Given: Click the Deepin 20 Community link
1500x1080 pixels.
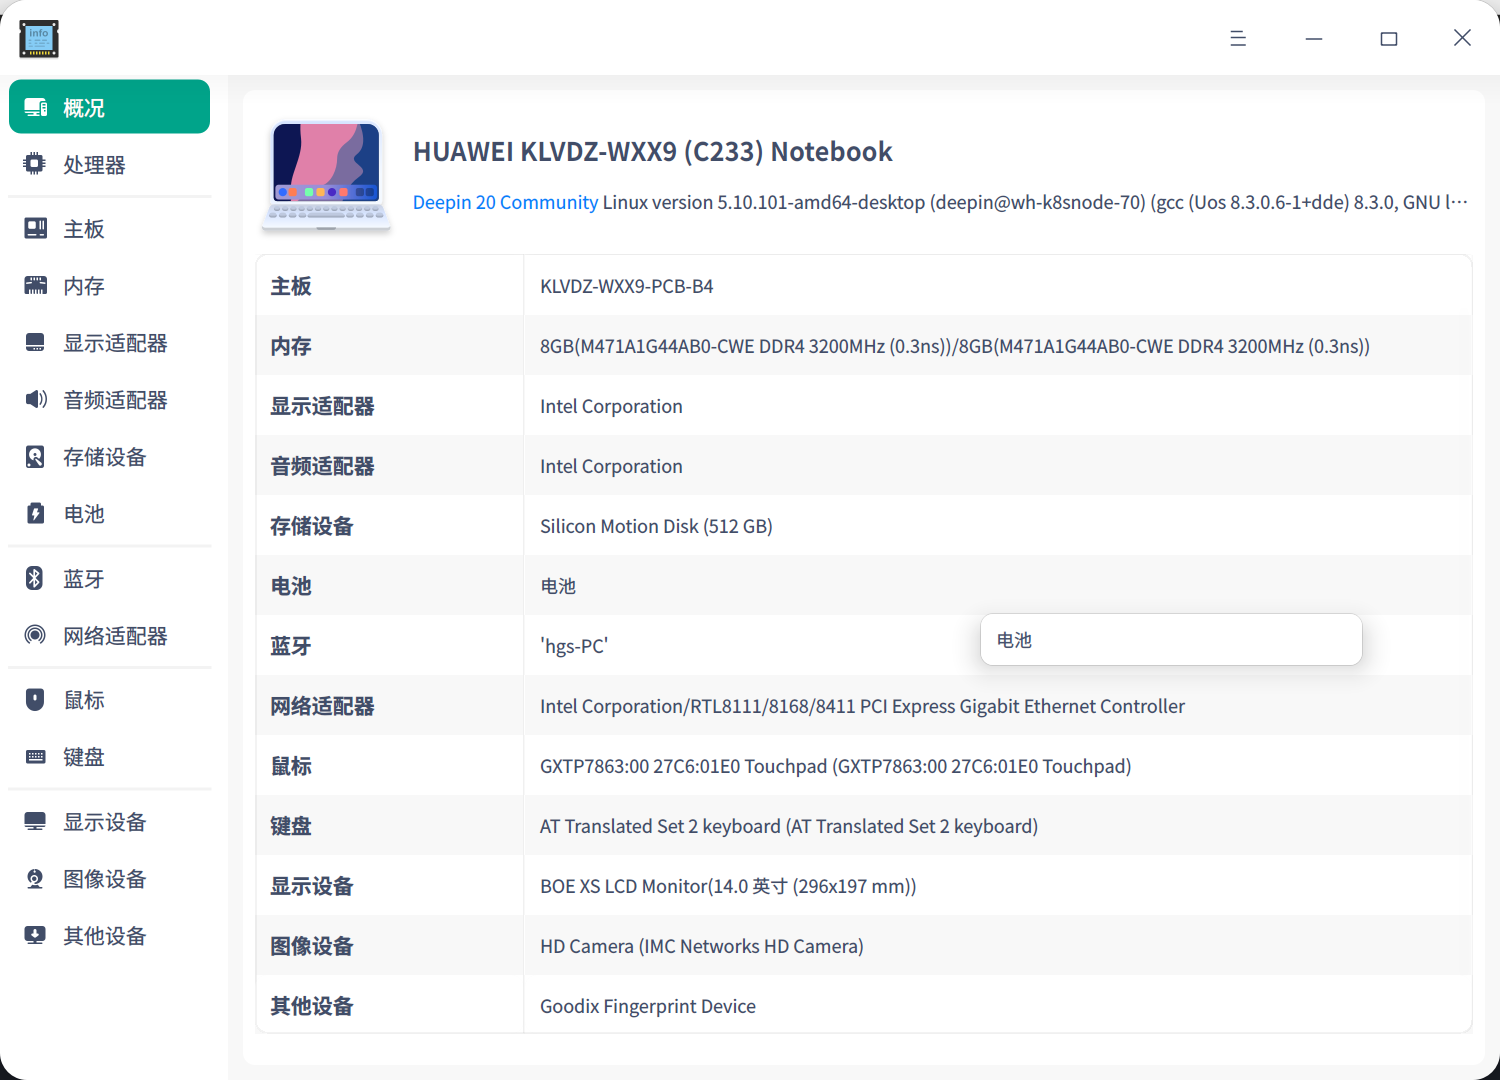Looking at the screenshot, I should click(x=505, y=202).
